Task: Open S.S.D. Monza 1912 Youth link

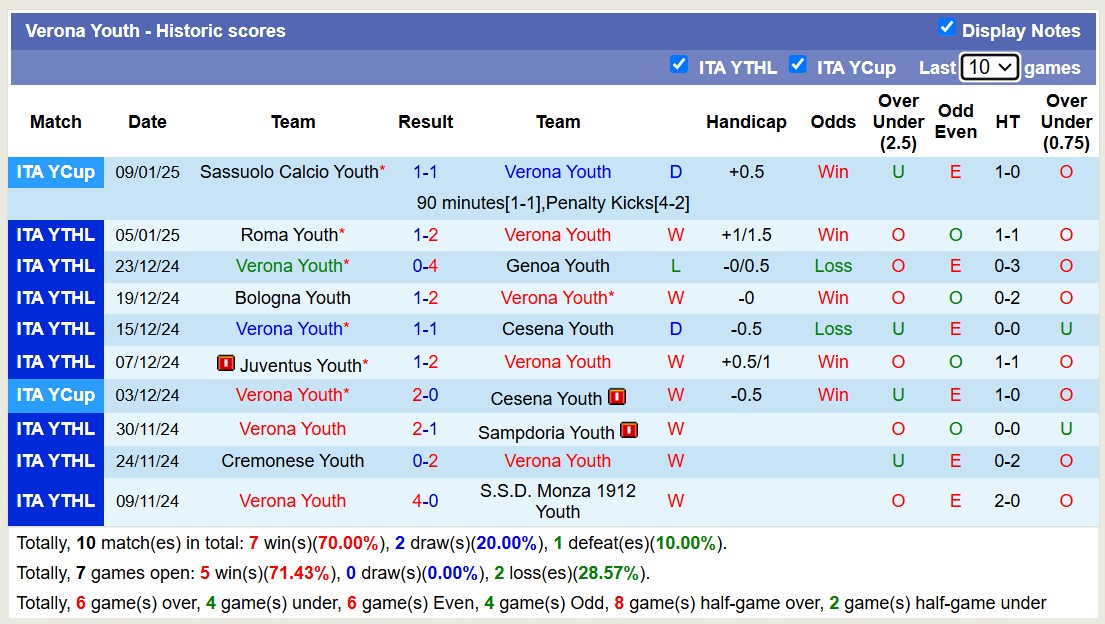Action: pyautogui.click(x=557, y=501)
